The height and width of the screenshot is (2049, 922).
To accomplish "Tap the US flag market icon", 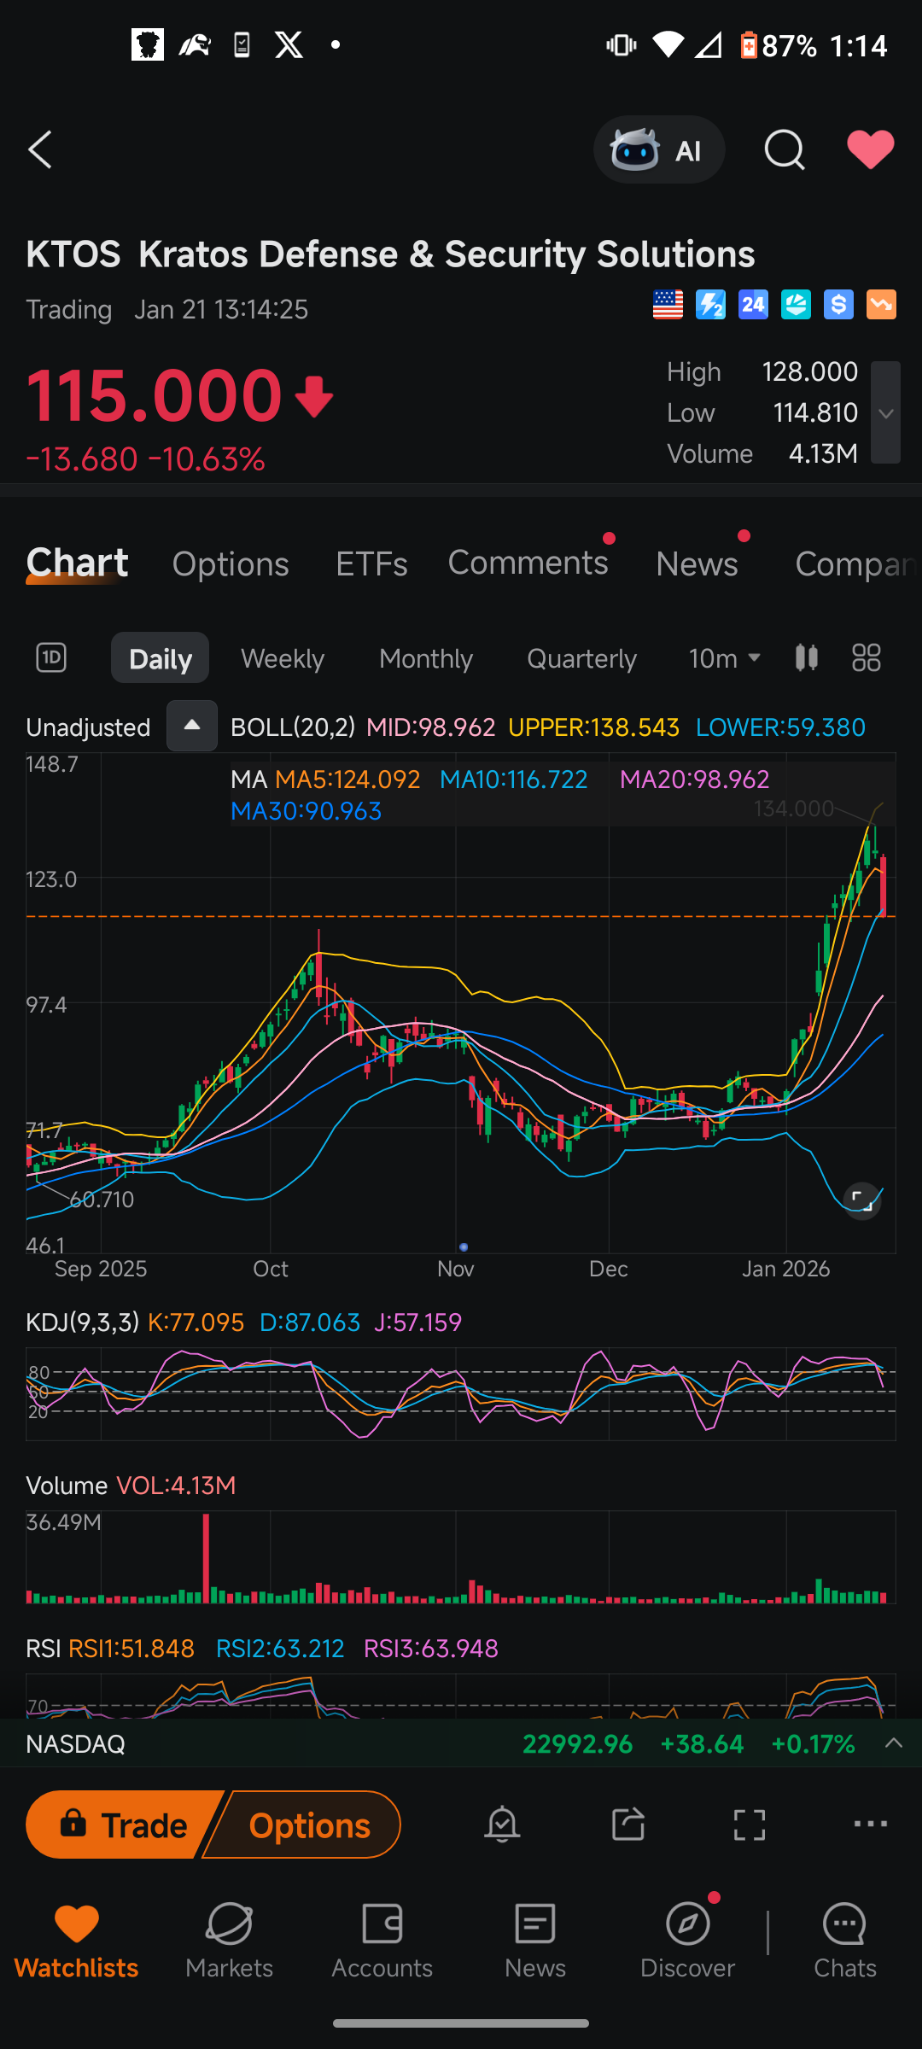I will coord(668,305).
